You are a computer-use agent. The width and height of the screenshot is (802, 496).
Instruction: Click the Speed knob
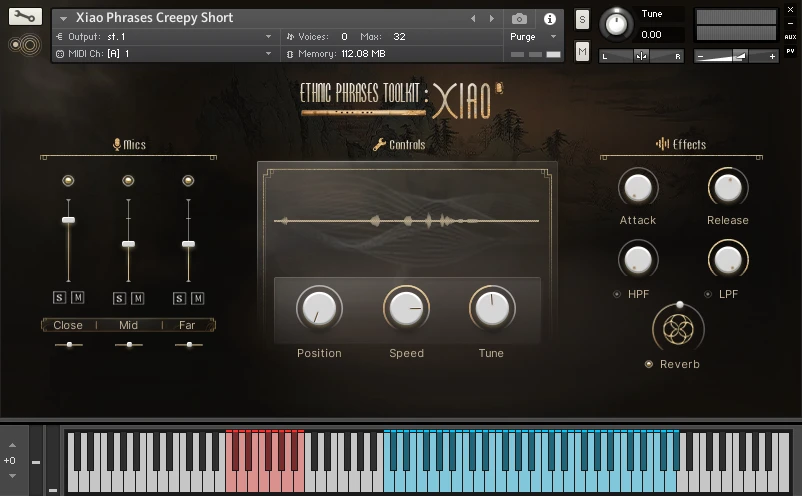[x=406, y=308]
